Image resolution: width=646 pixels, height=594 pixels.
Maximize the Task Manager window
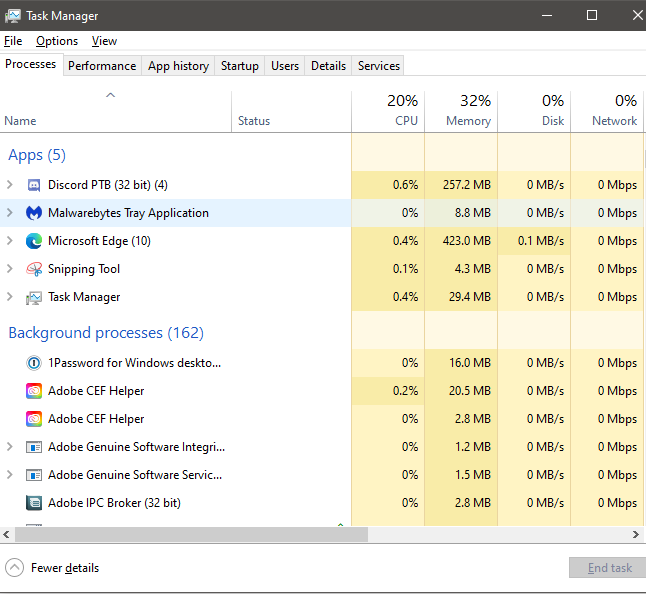click(x=592, y=16)
